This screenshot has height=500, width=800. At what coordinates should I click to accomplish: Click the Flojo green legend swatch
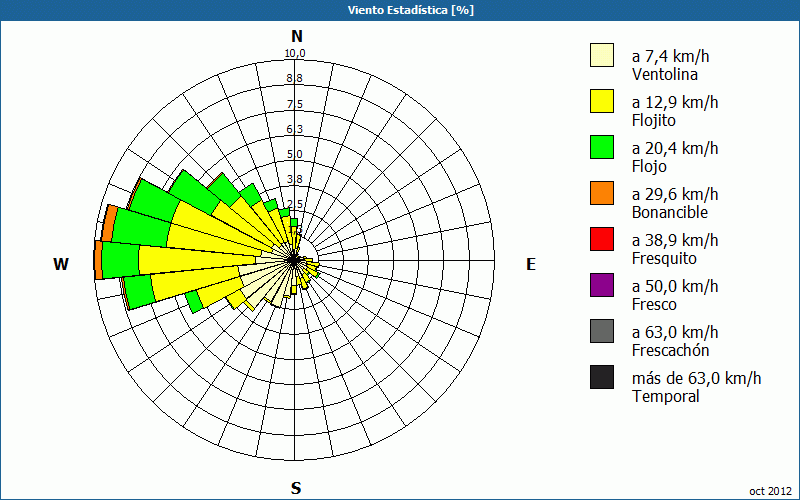pos(602,147)
